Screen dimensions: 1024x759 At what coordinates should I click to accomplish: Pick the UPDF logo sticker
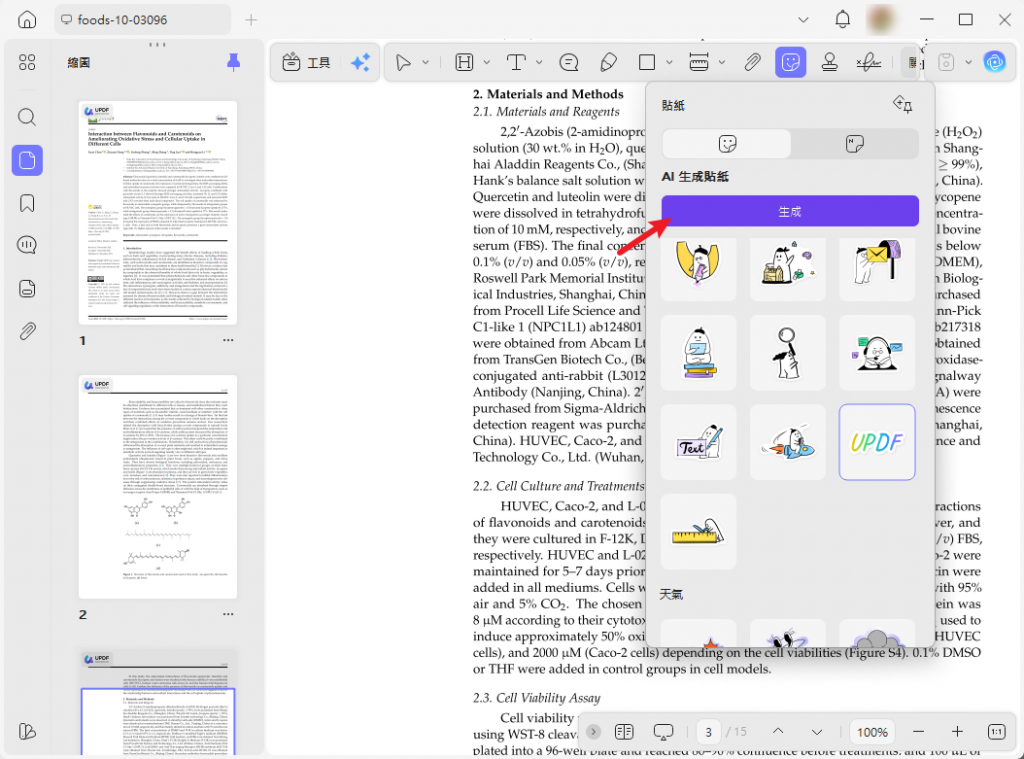pyautogui.click(x=877, y=442)
